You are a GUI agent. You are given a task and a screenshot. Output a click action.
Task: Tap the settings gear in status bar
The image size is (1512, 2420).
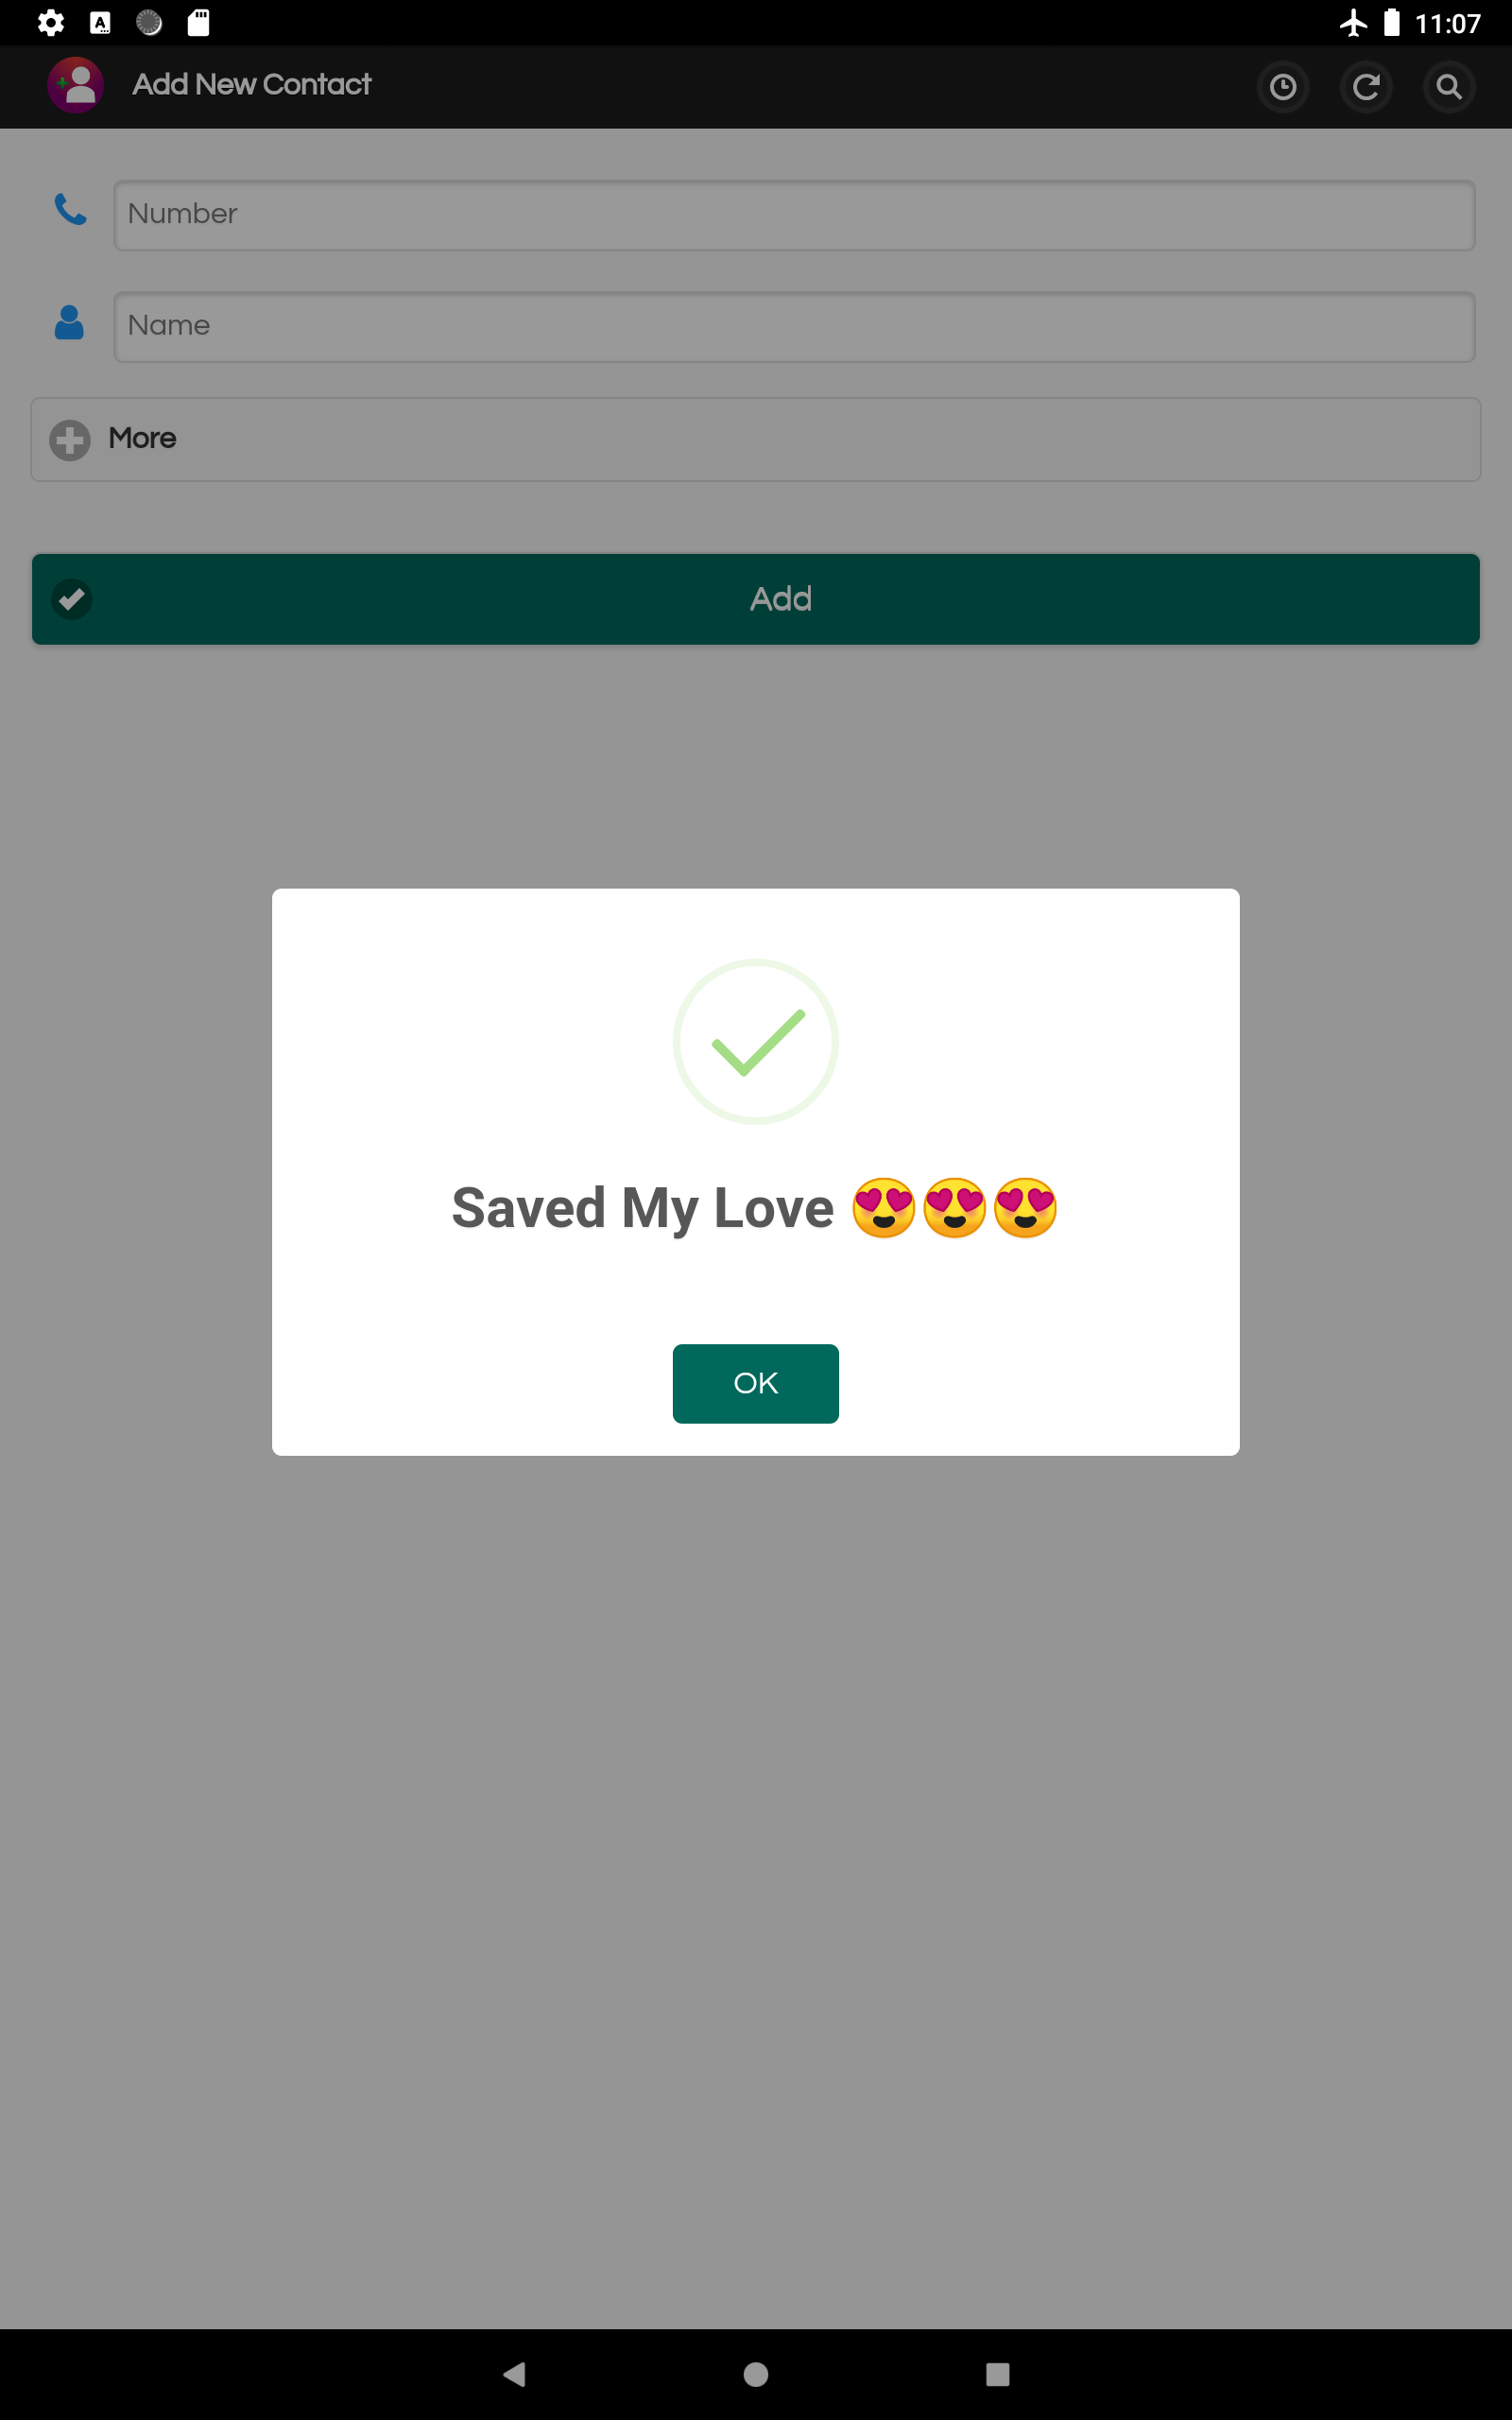(51, 23)
